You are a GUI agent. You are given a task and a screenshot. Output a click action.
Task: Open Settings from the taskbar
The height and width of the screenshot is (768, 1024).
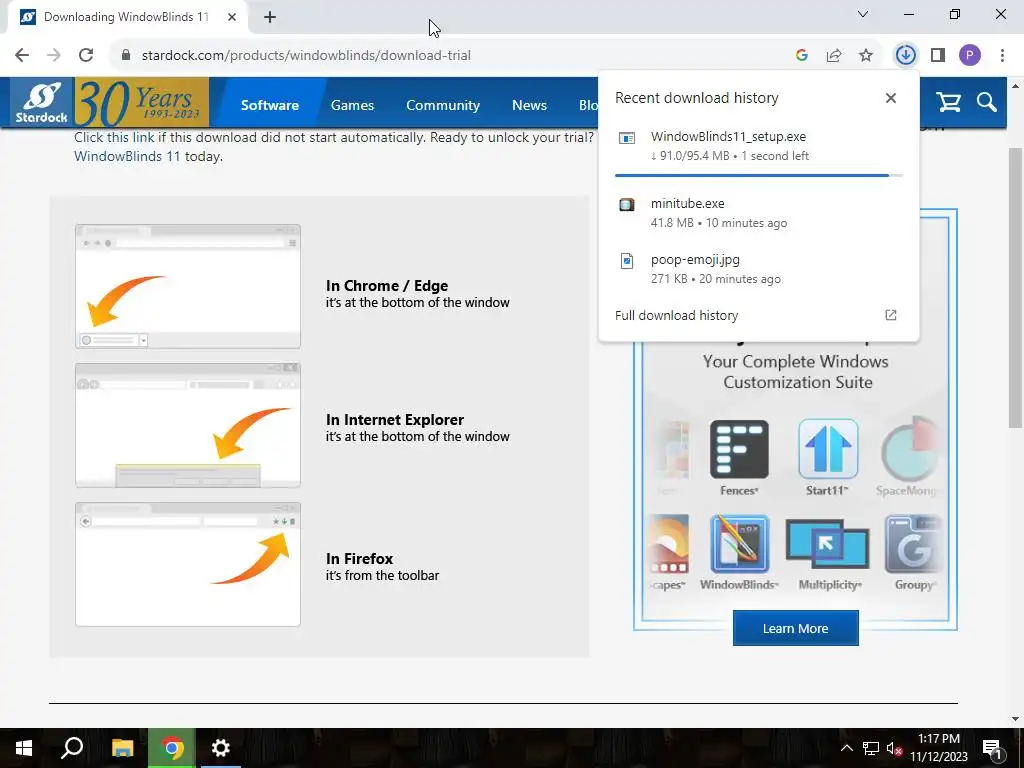(221, 748)
